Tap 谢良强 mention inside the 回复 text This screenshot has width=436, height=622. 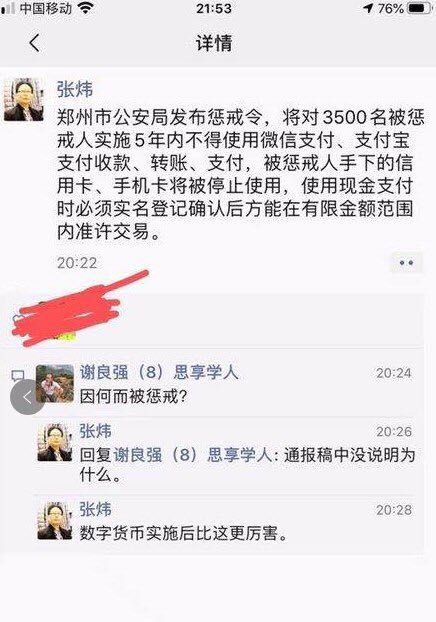(192, 455)
